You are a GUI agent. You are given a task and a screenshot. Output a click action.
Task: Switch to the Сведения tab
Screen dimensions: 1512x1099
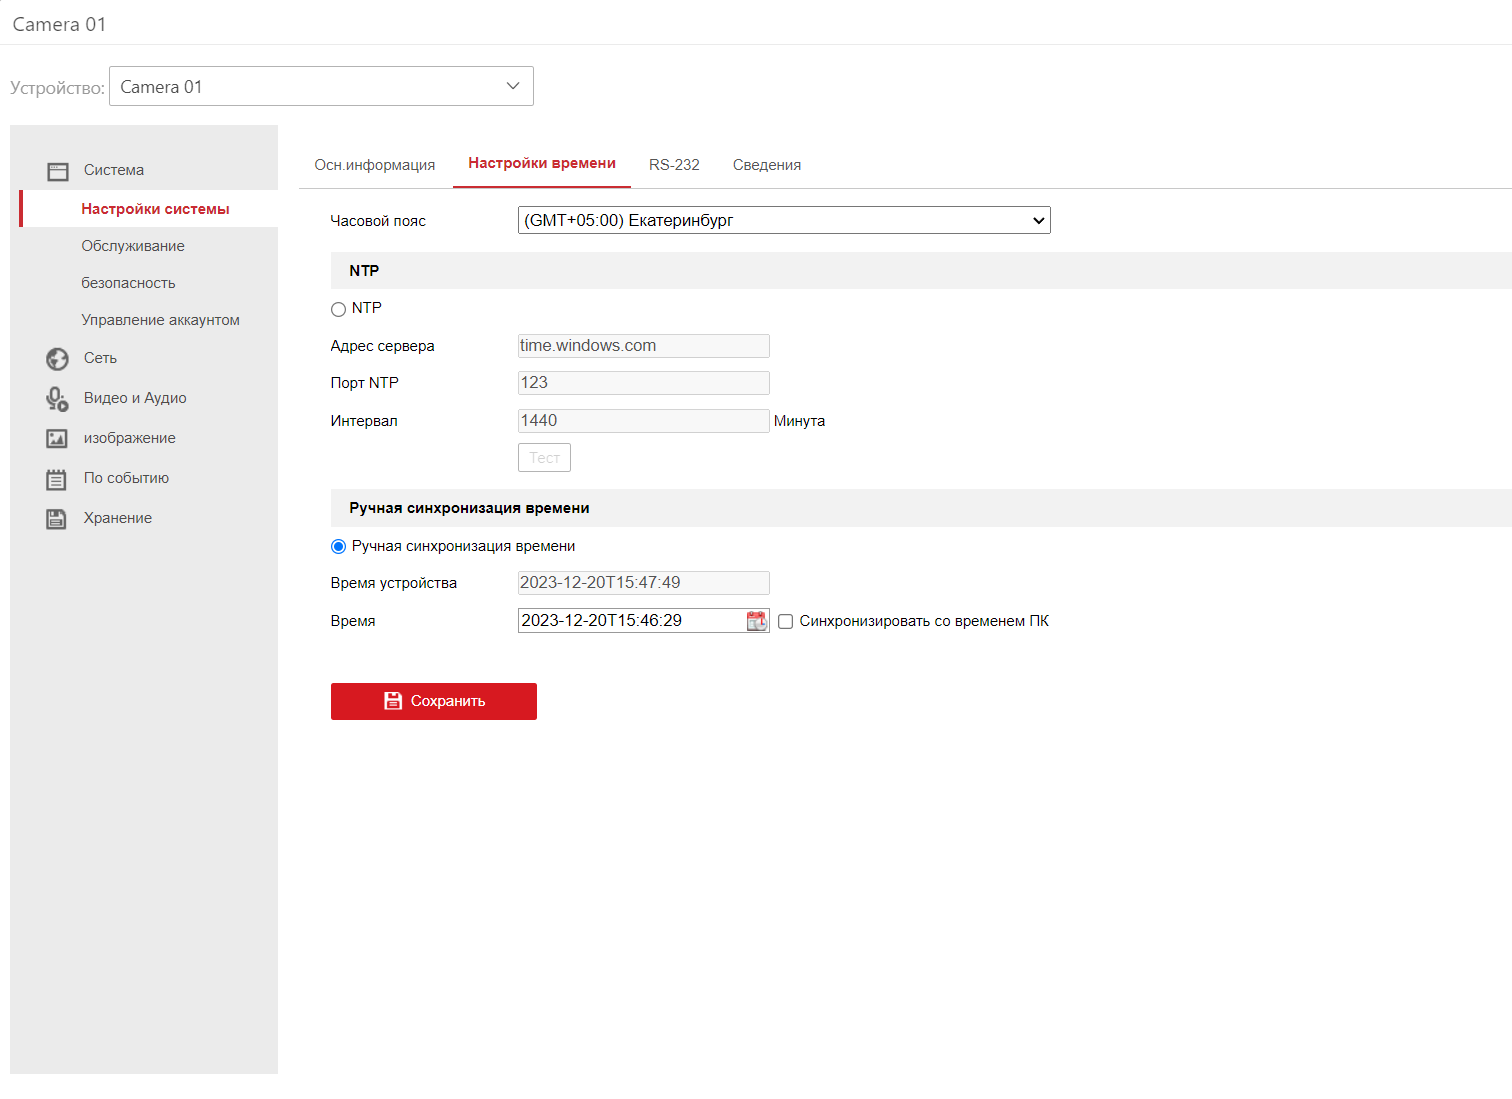click(x=766, y=165)
